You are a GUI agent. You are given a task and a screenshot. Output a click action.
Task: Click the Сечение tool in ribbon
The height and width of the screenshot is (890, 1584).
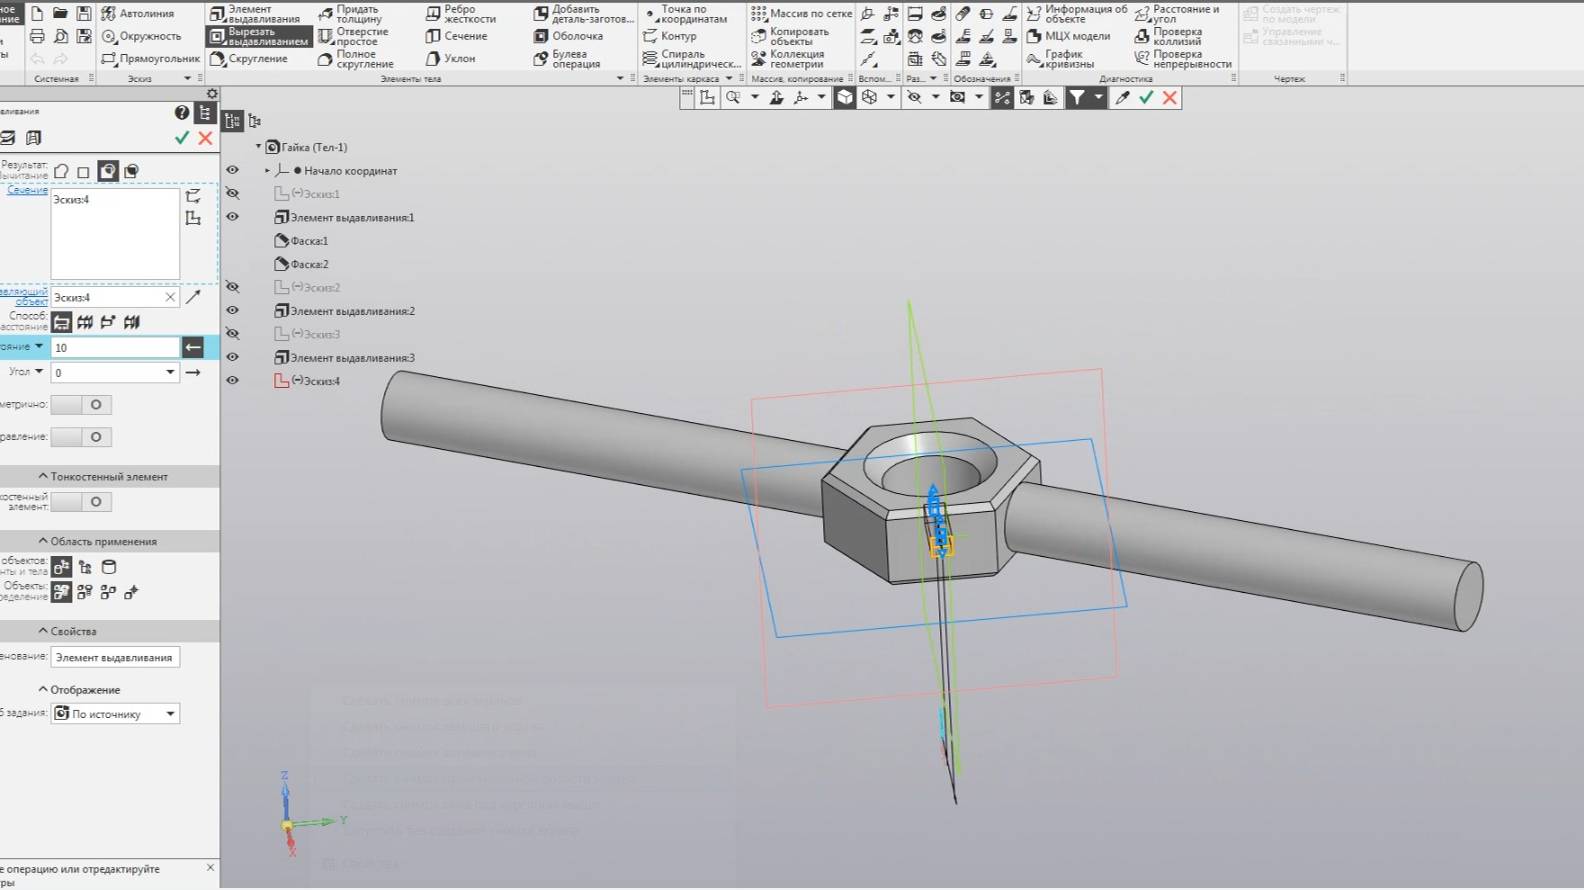(x=456, y=36)
